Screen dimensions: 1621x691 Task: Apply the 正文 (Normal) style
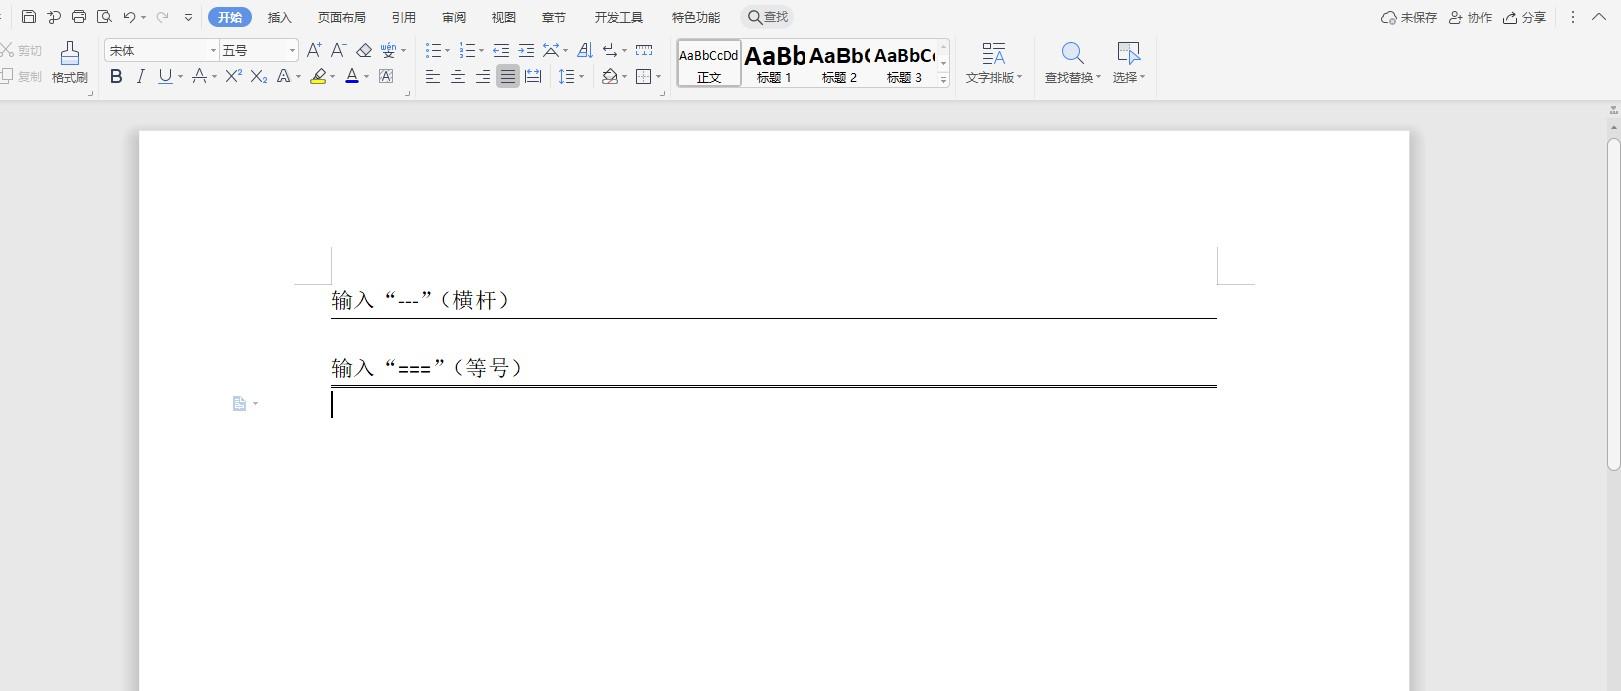tap(709, 63)
